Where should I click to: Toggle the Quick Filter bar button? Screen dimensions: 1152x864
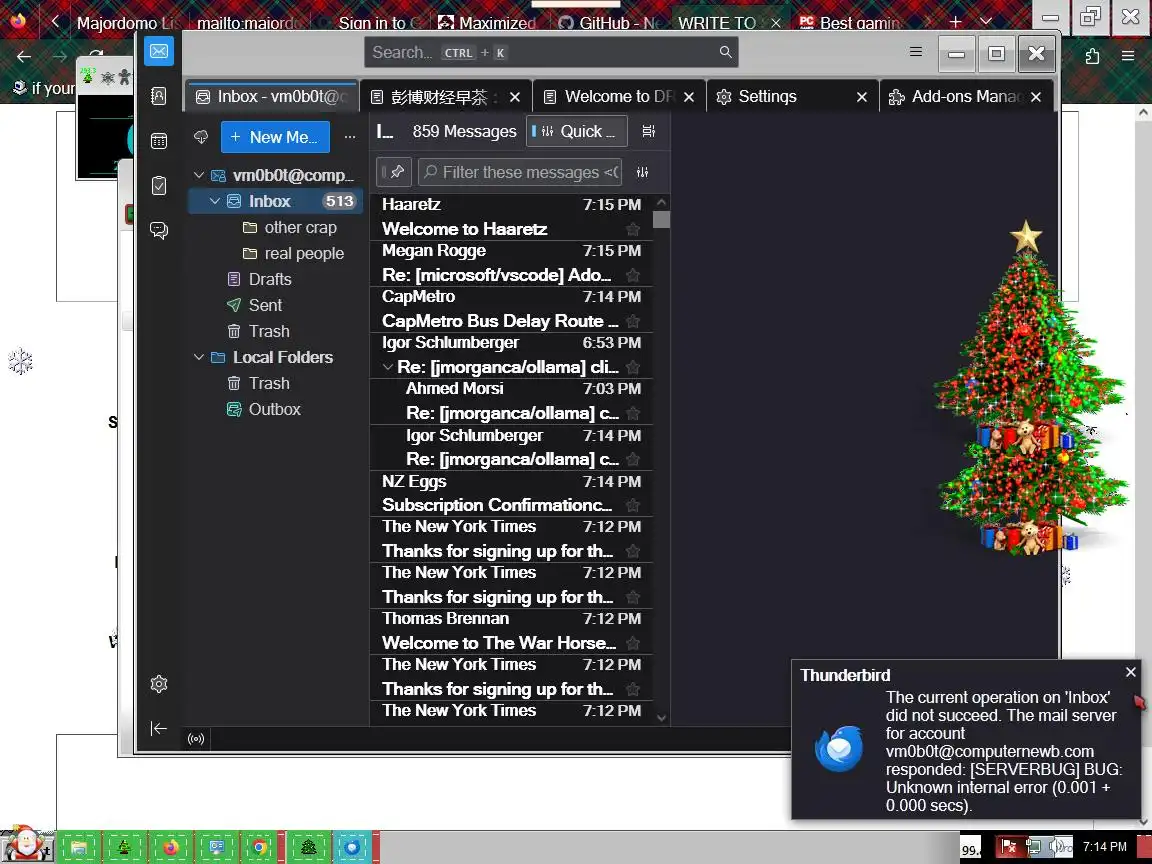coord(577,132)
